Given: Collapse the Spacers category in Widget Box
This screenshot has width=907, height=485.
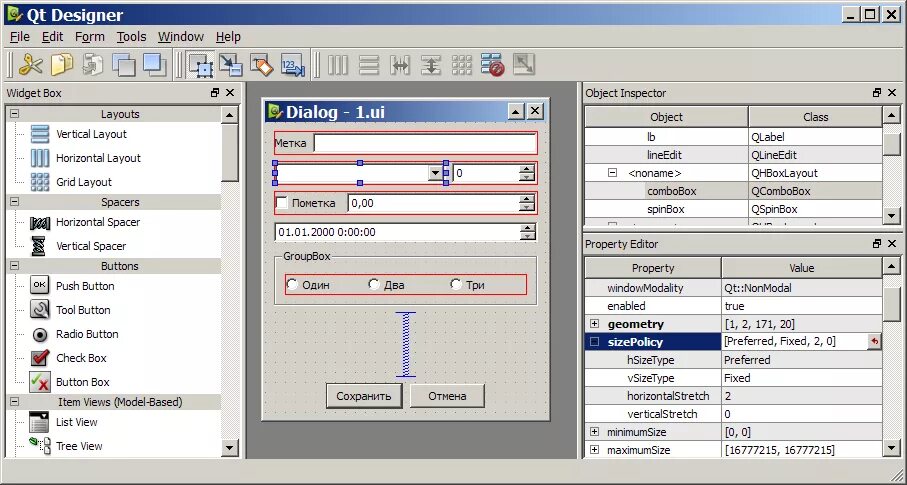Looking at the screenshot, I should click(x=14, y=202).
